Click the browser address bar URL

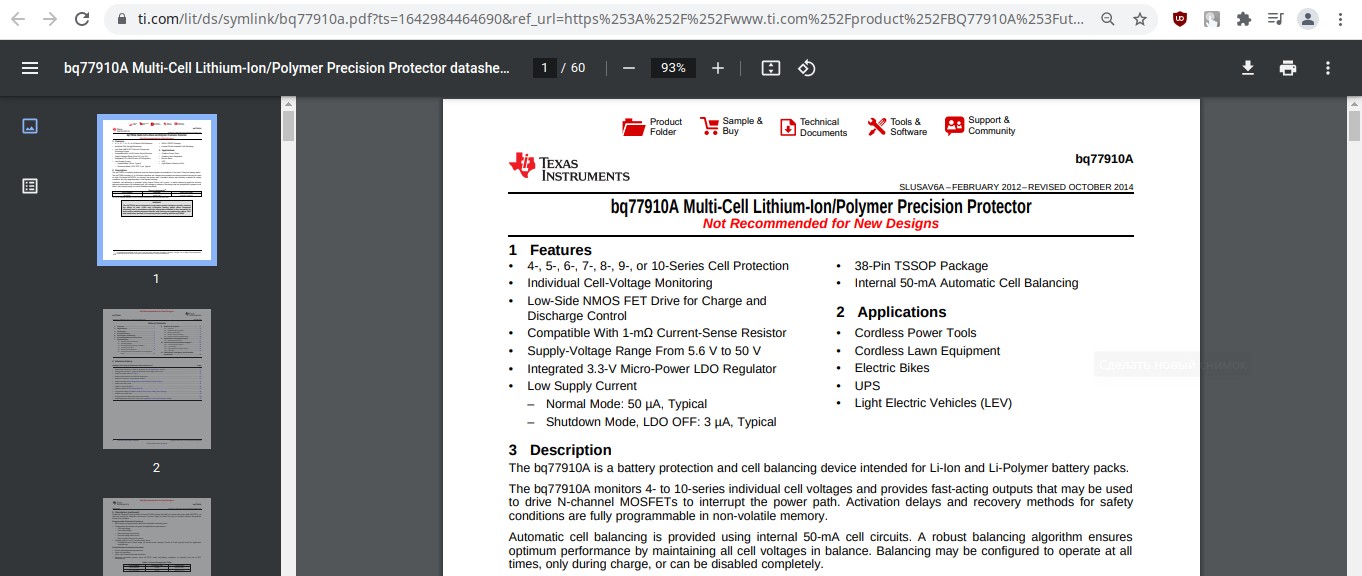pos(610,19)
